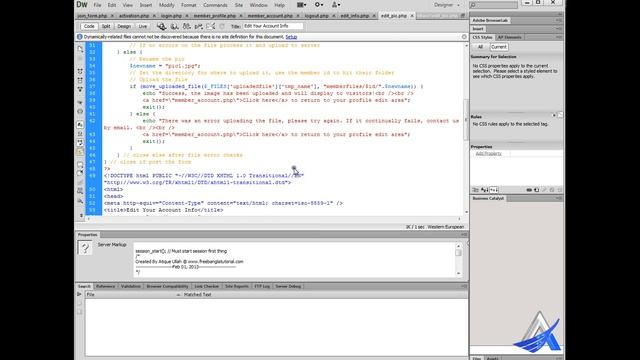Click Select Parent Tag icon
Image resolution: width=640 pixels, height=360 pixels.
pyautogui.click(x=80, y=102)
